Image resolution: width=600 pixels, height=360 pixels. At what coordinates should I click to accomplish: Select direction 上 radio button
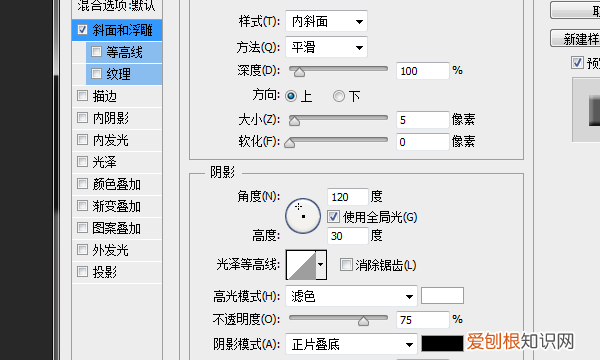(x=291, y=96)
